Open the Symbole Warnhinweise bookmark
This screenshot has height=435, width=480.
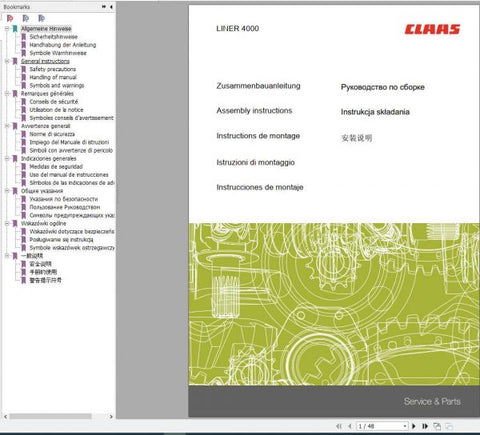coord(58,53)
